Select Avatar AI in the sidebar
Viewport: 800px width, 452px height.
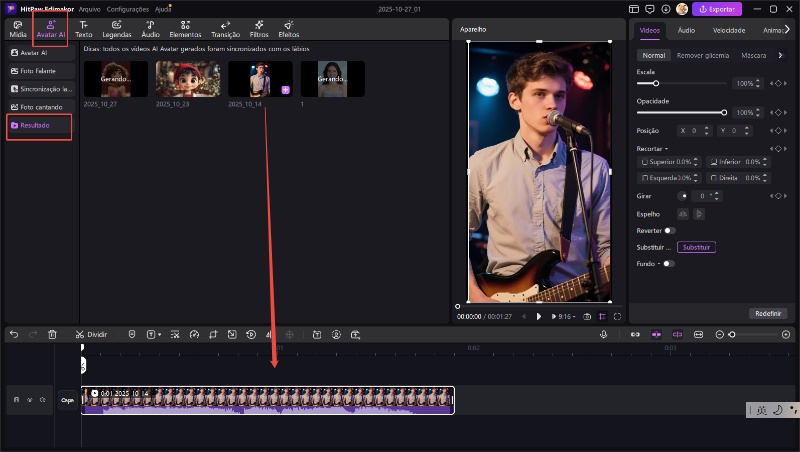pos(41,53)
